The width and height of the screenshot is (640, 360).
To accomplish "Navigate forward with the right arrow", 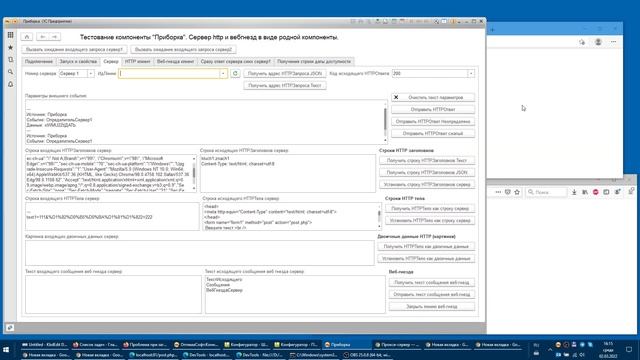I will [54, 37].
